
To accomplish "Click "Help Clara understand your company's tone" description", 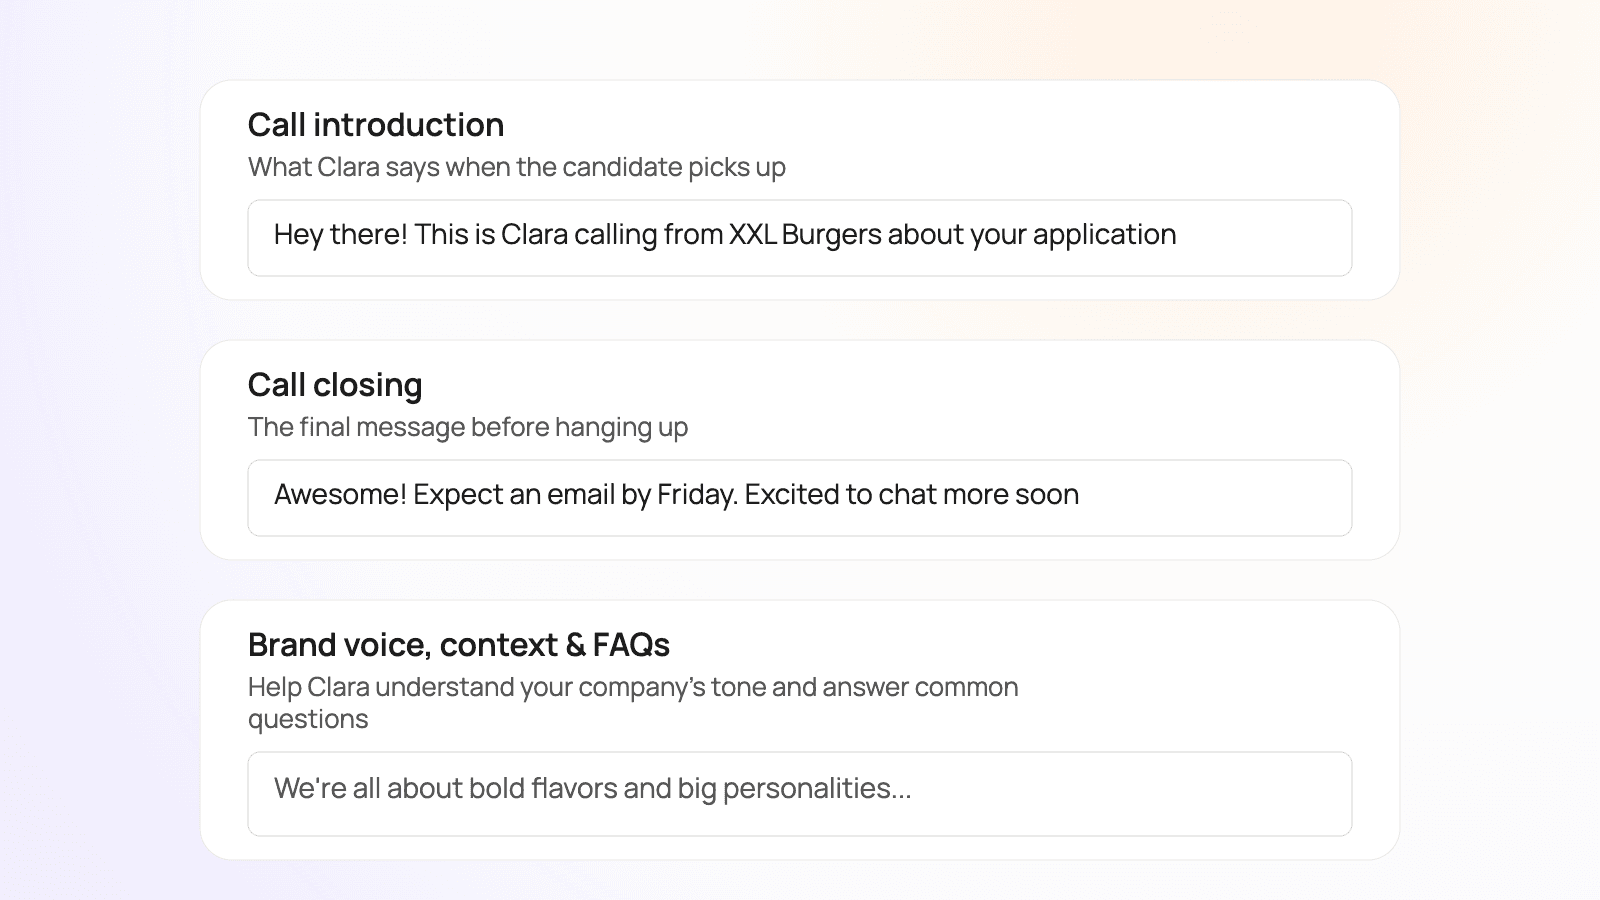I will pos(633,687).
